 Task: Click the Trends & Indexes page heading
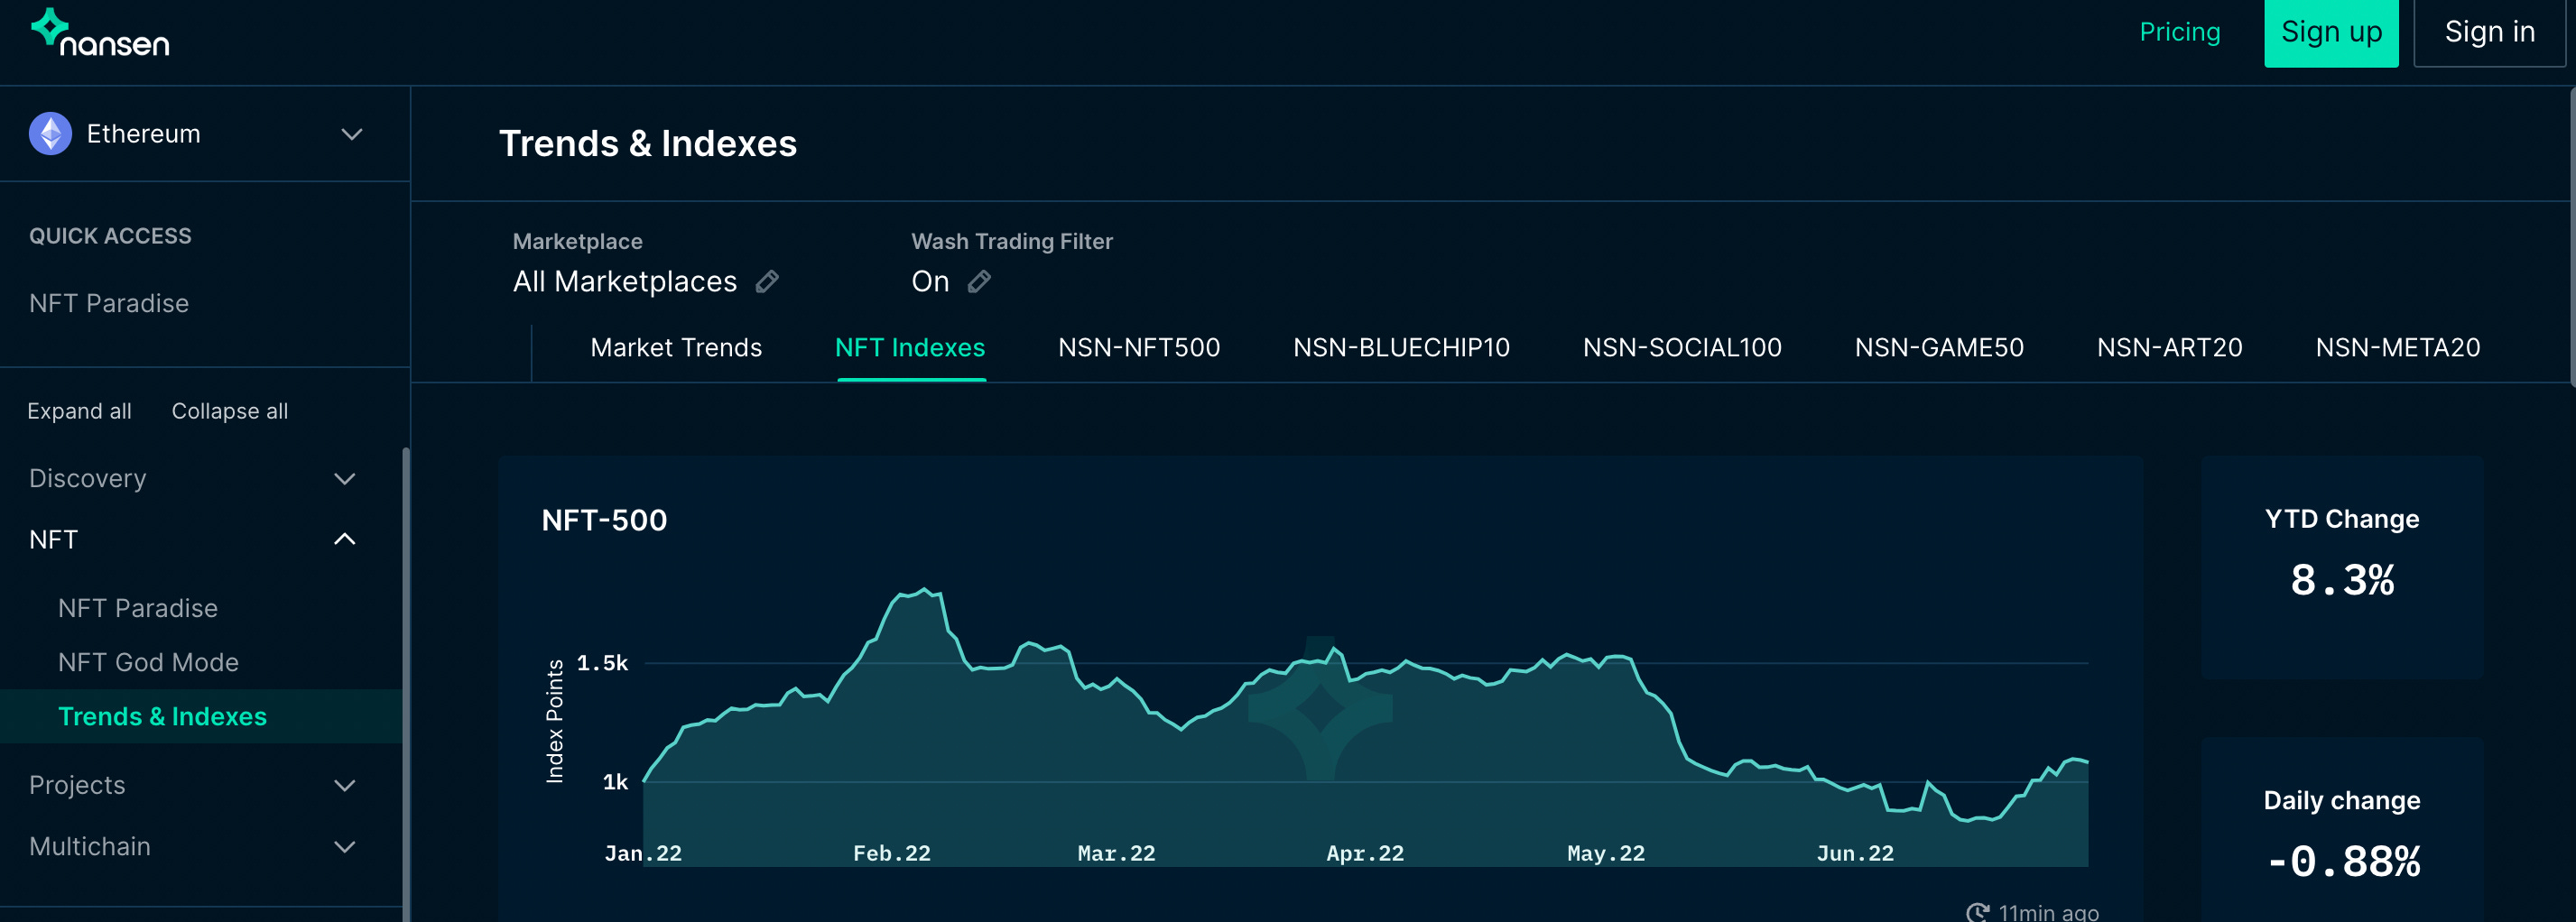[x=648, y=144]
